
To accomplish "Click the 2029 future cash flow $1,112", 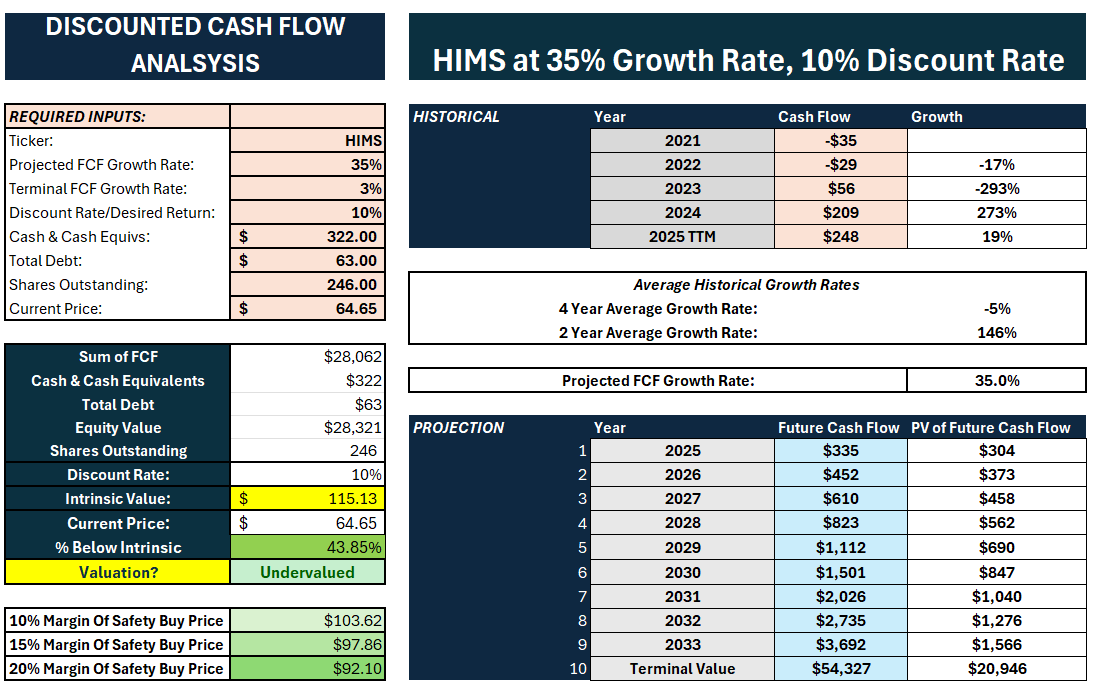I will point(841,548).
